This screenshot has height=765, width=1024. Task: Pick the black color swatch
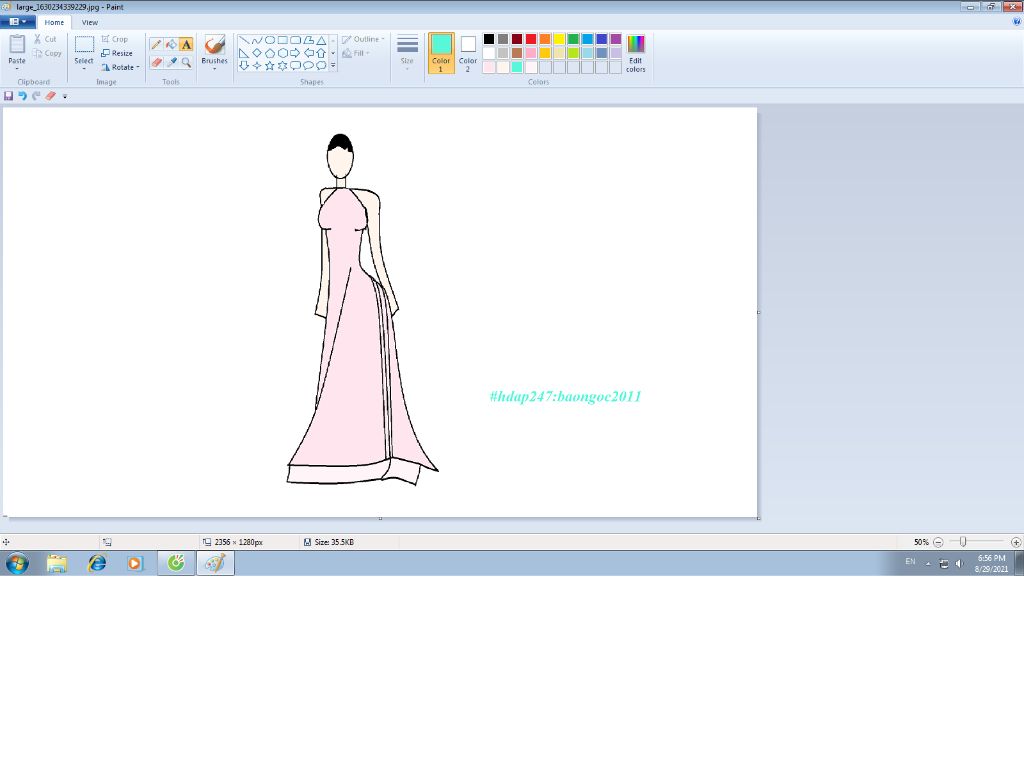coord(488,39)
